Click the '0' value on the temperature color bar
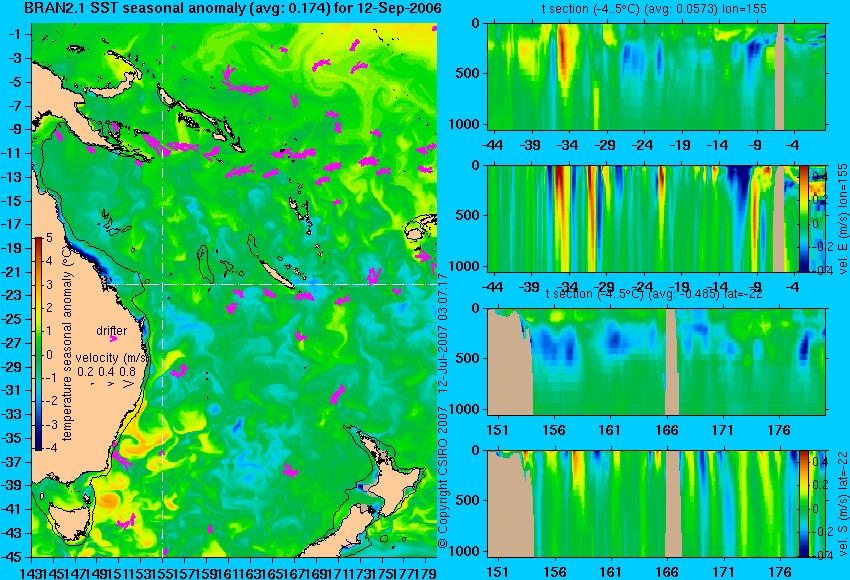 (x=49, y=355)
